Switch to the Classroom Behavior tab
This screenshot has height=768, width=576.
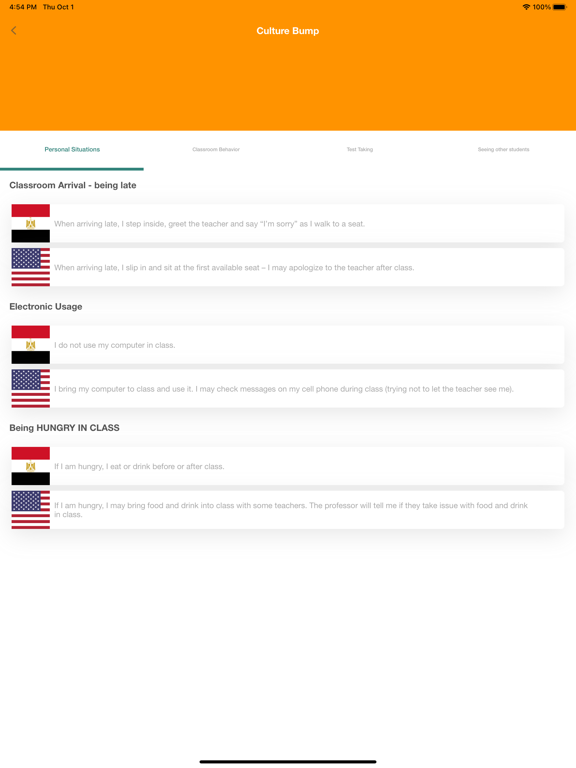216,149
